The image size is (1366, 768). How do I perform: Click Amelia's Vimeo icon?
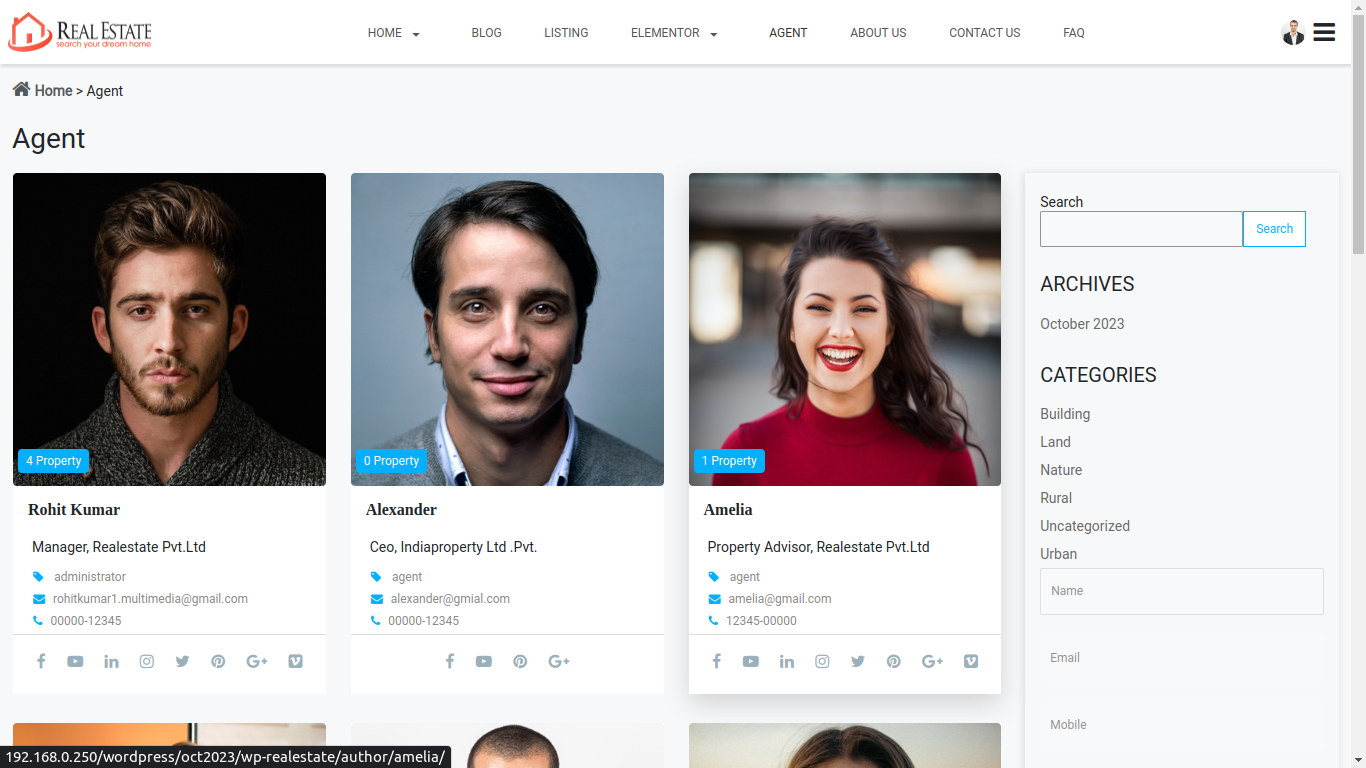click(971, 661)
